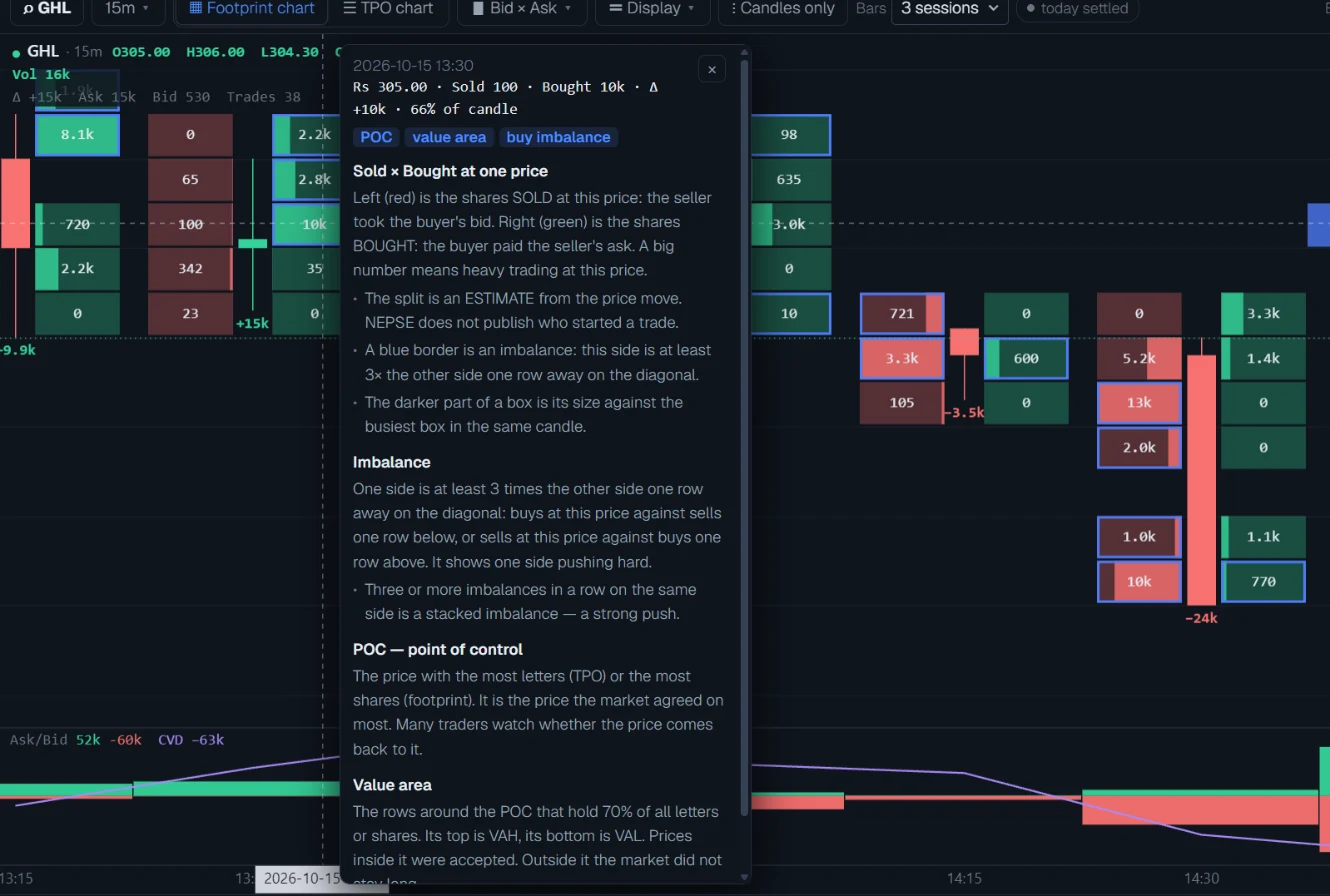The height and width of the screenshot is (896, 1330).
Task: Open the GHL symbol search
Action: pos(46,9)
